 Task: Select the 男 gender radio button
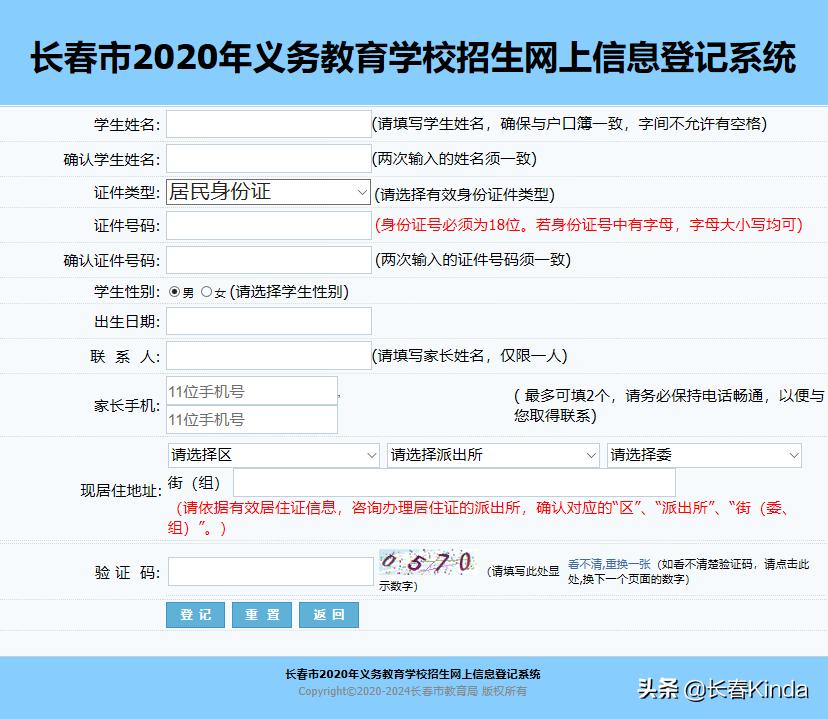tap(174, 292)
